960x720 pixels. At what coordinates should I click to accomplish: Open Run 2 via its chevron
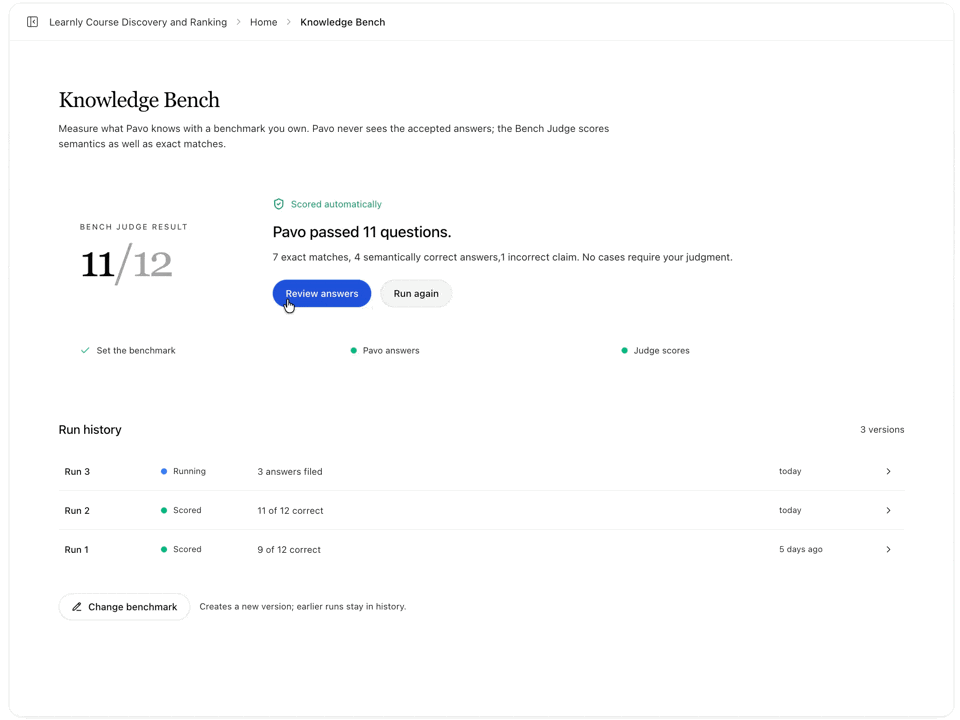[x=888, y=510]
